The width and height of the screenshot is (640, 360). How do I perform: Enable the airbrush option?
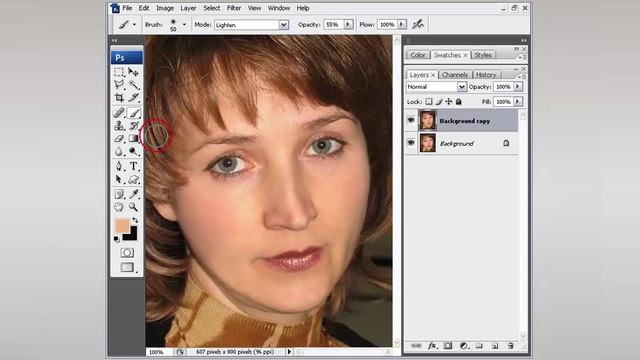point(418,24)
